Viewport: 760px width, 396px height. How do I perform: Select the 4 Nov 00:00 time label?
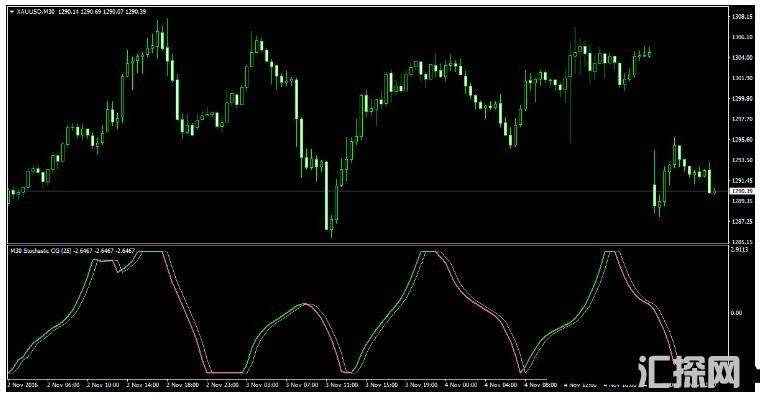coord(460,385)
